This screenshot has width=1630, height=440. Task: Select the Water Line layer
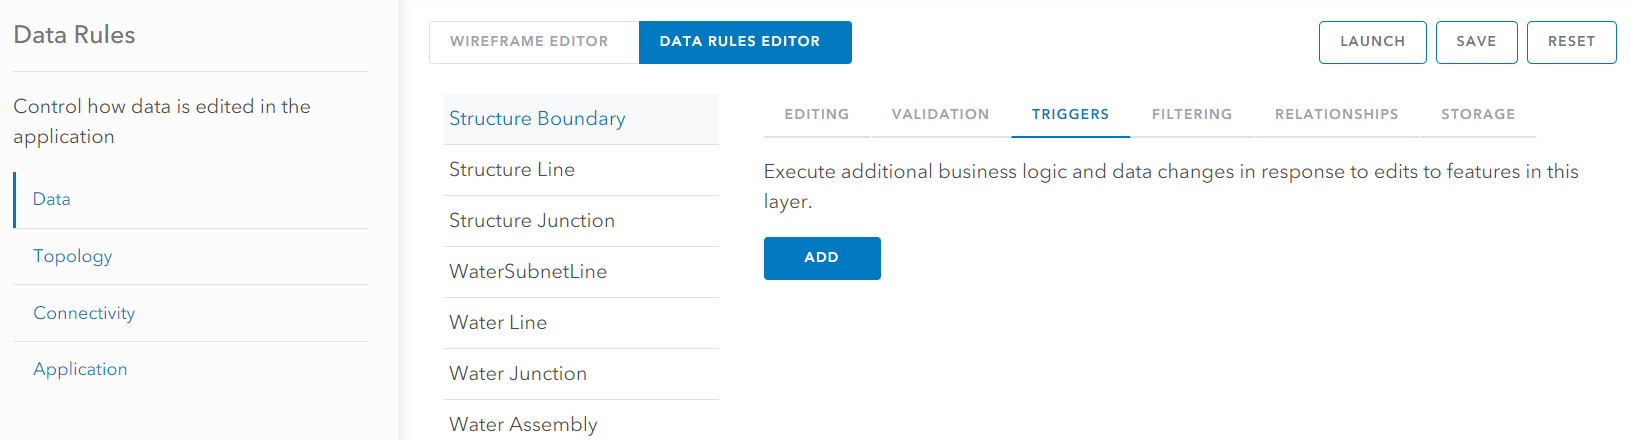pyautogui.click(x=581, y=323)
